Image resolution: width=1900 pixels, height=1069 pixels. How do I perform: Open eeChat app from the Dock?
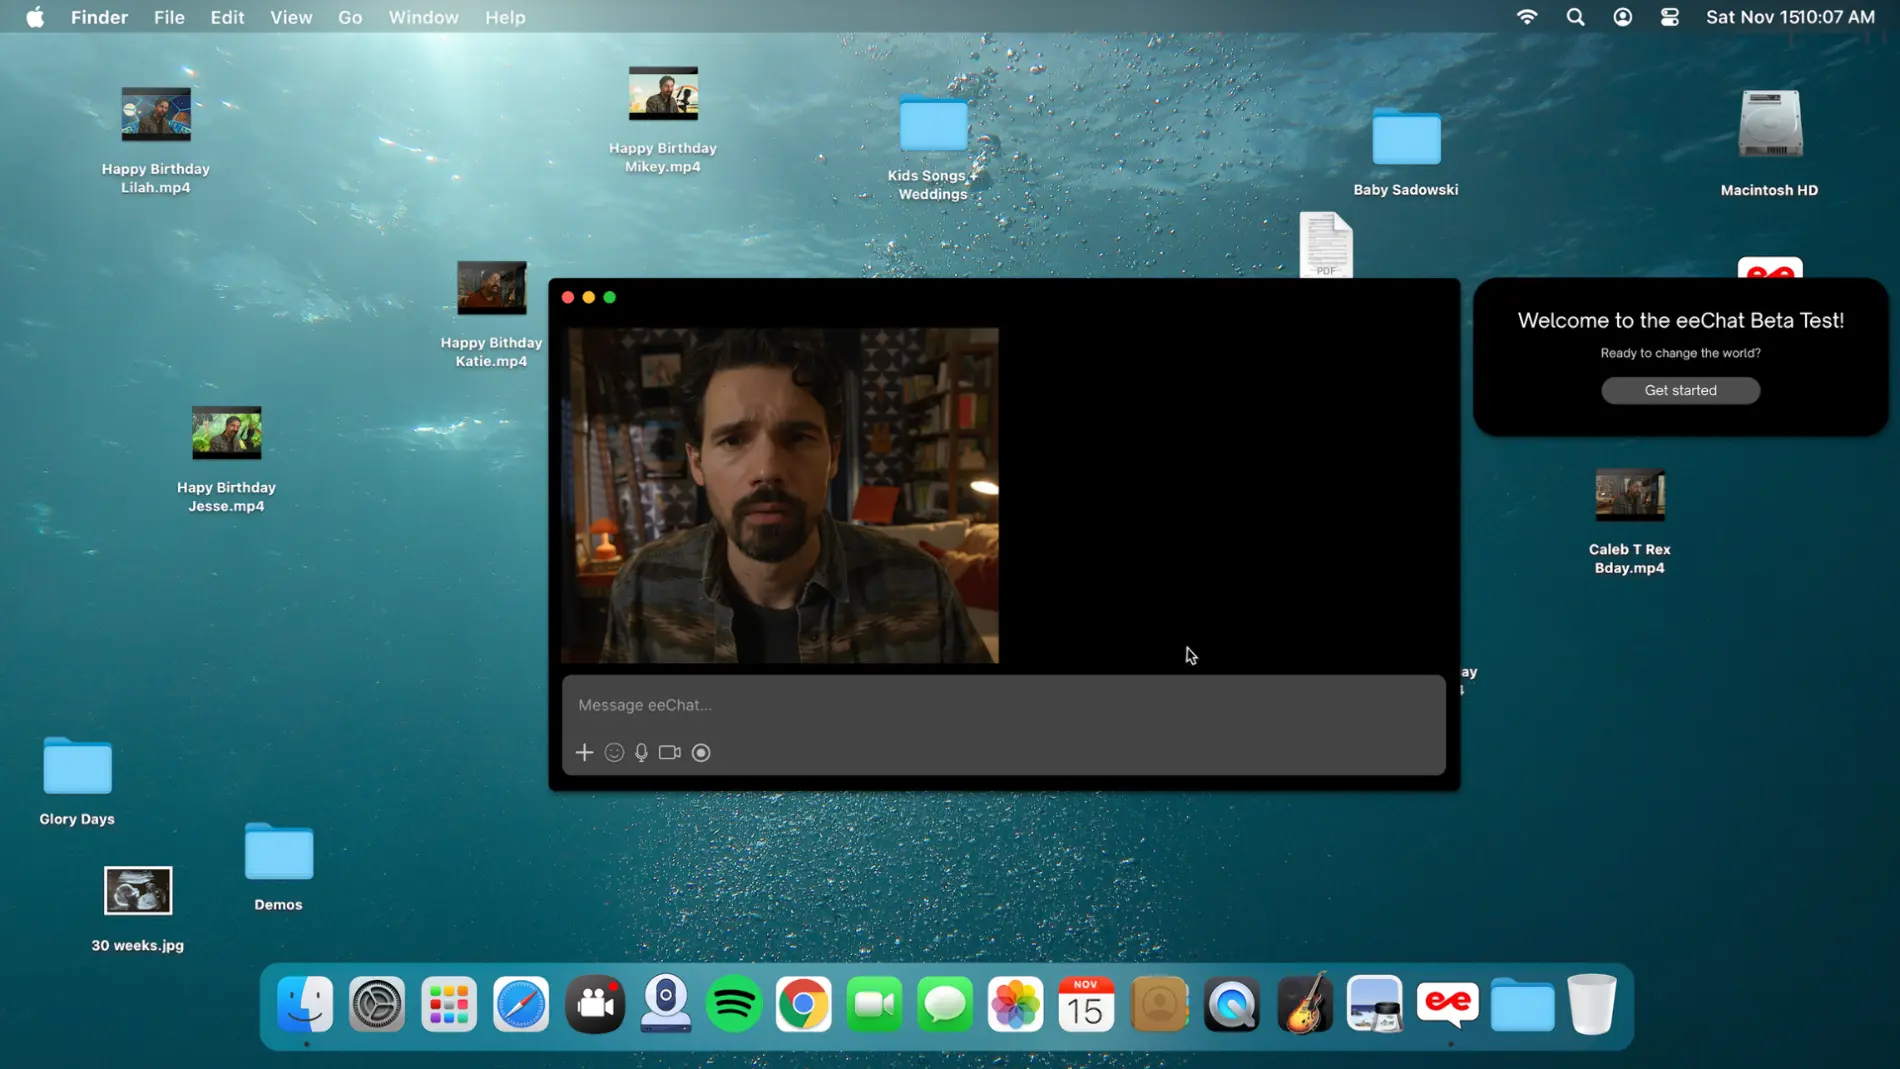click(x=1447, y=1004)
